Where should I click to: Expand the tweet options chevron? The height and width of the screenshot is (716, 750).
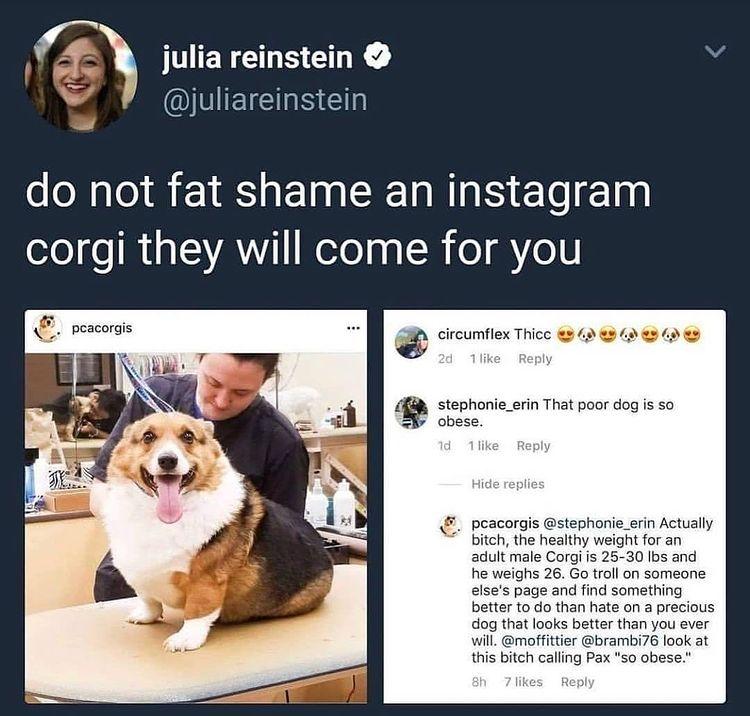click(715, 51)
